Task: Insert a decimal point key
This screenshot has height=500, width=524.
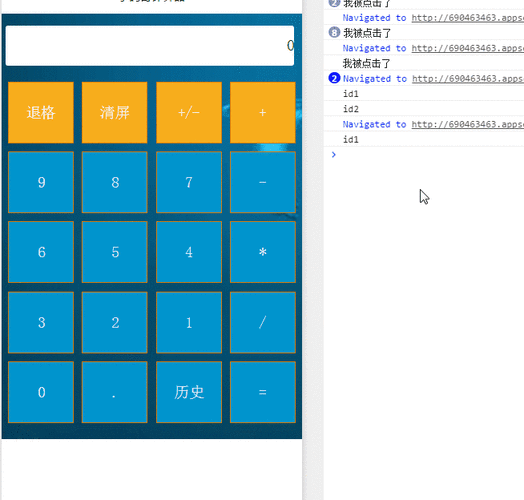Action: coord(115,392)
